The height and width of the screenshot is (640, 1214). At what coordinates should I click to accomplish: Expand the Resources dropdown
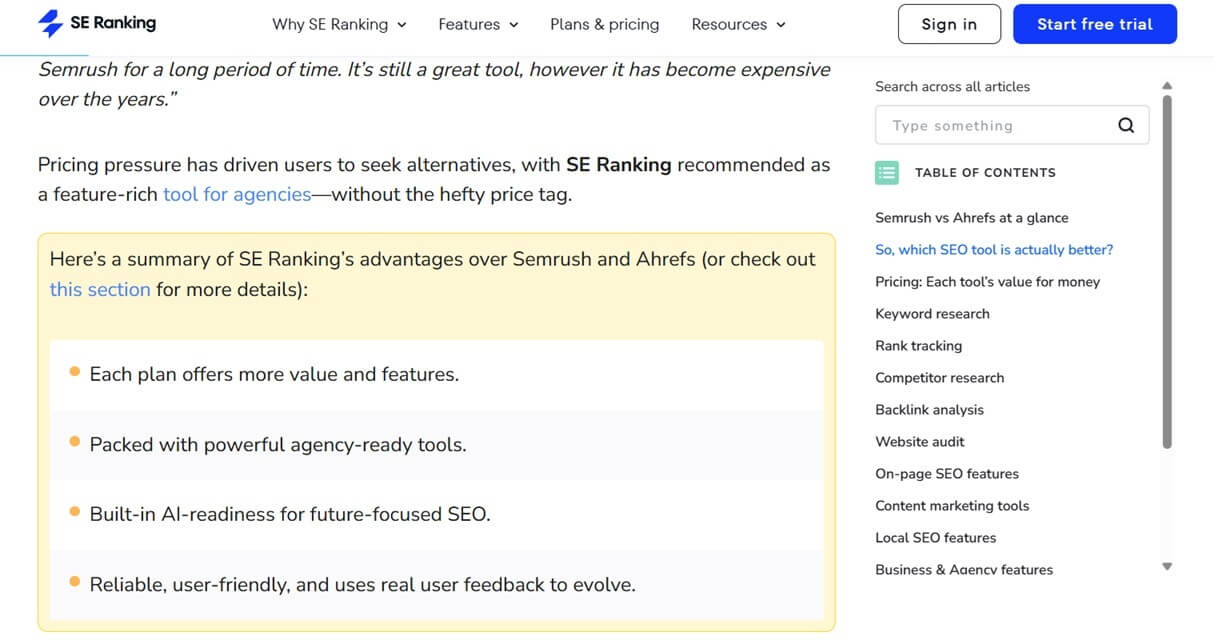730,23
